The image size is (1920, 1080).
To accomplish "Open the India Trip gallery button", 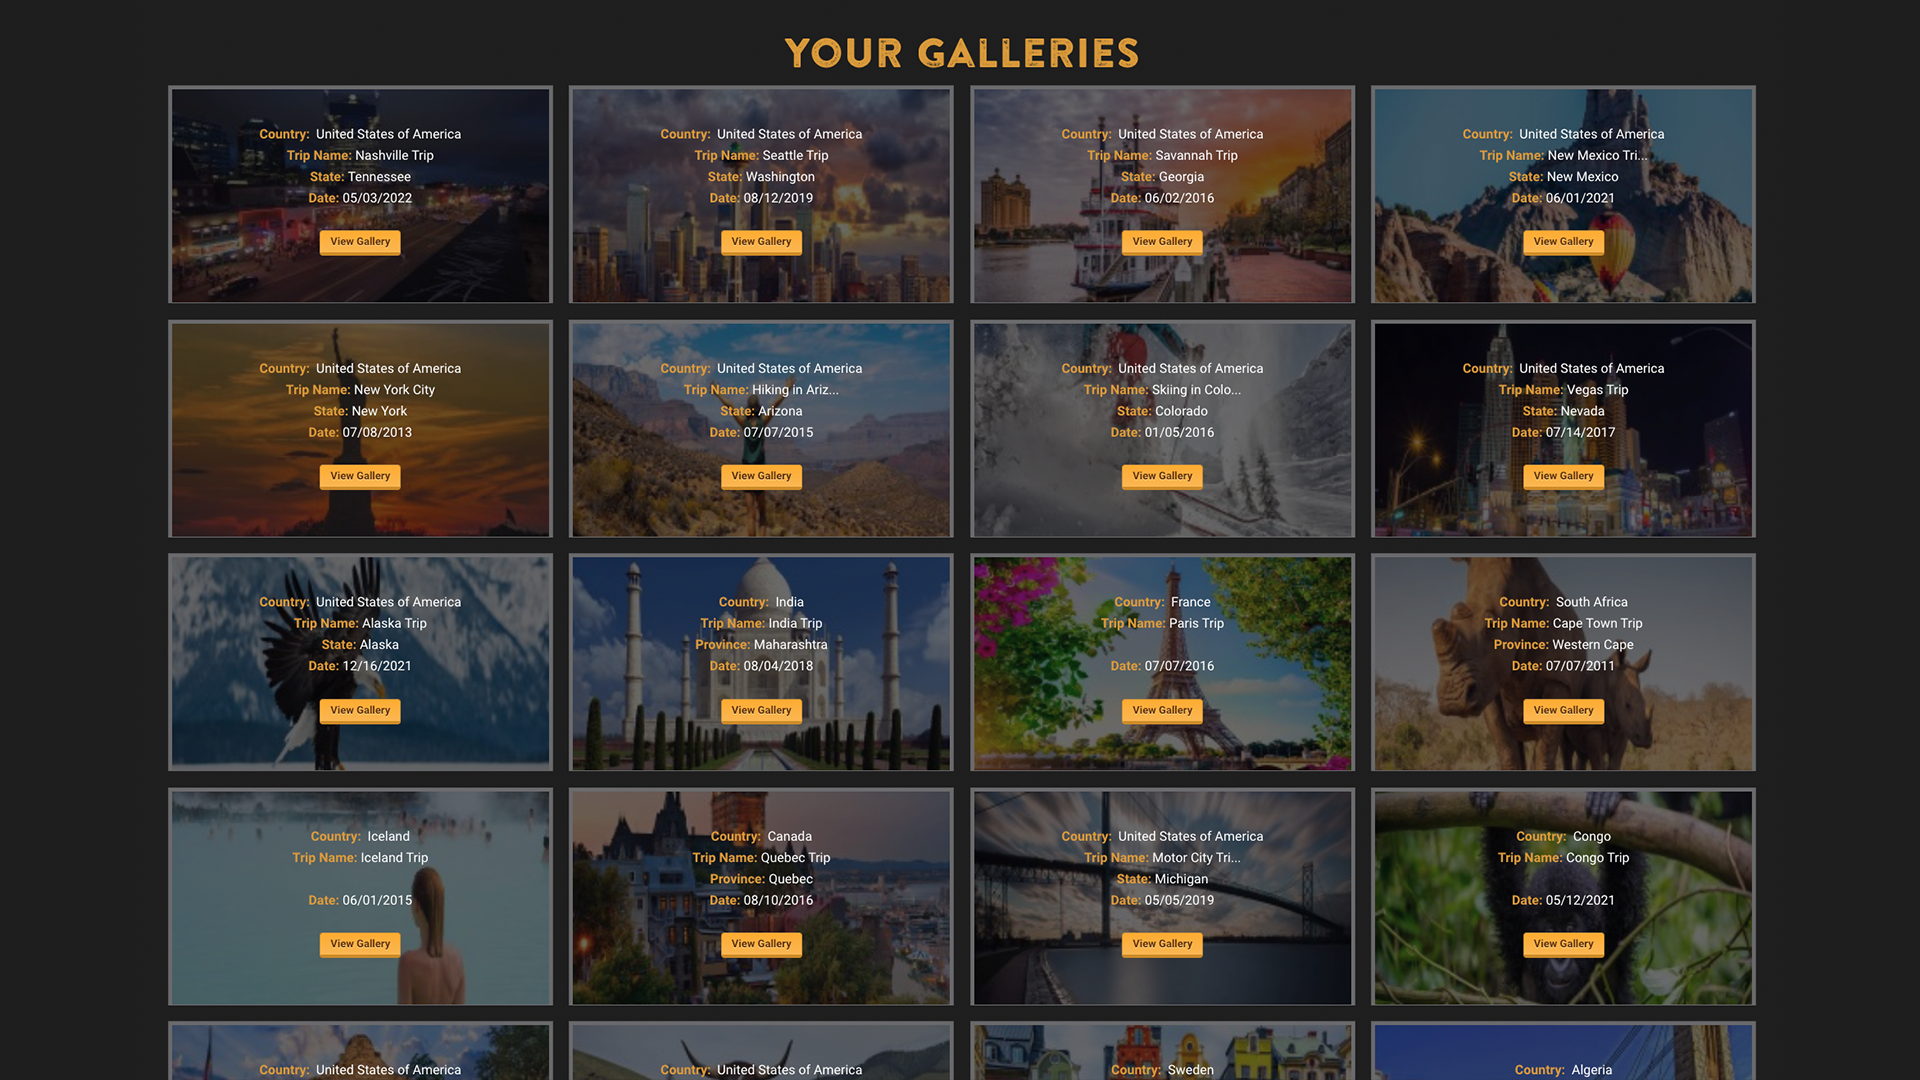I will 761,710.
